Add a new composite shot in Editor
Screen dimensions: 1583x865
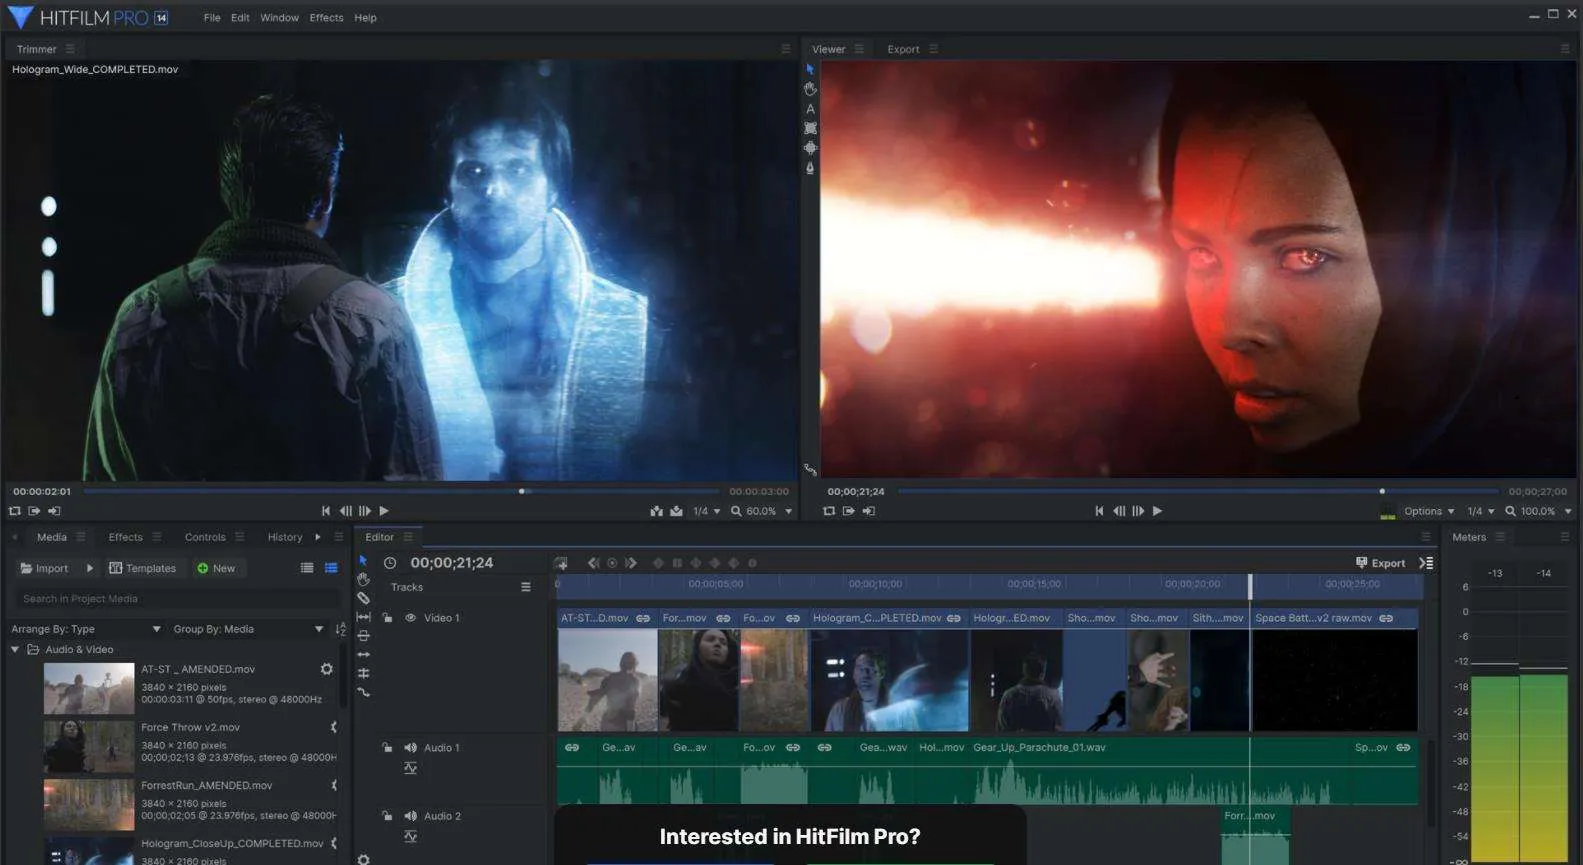tap(561, 563)
